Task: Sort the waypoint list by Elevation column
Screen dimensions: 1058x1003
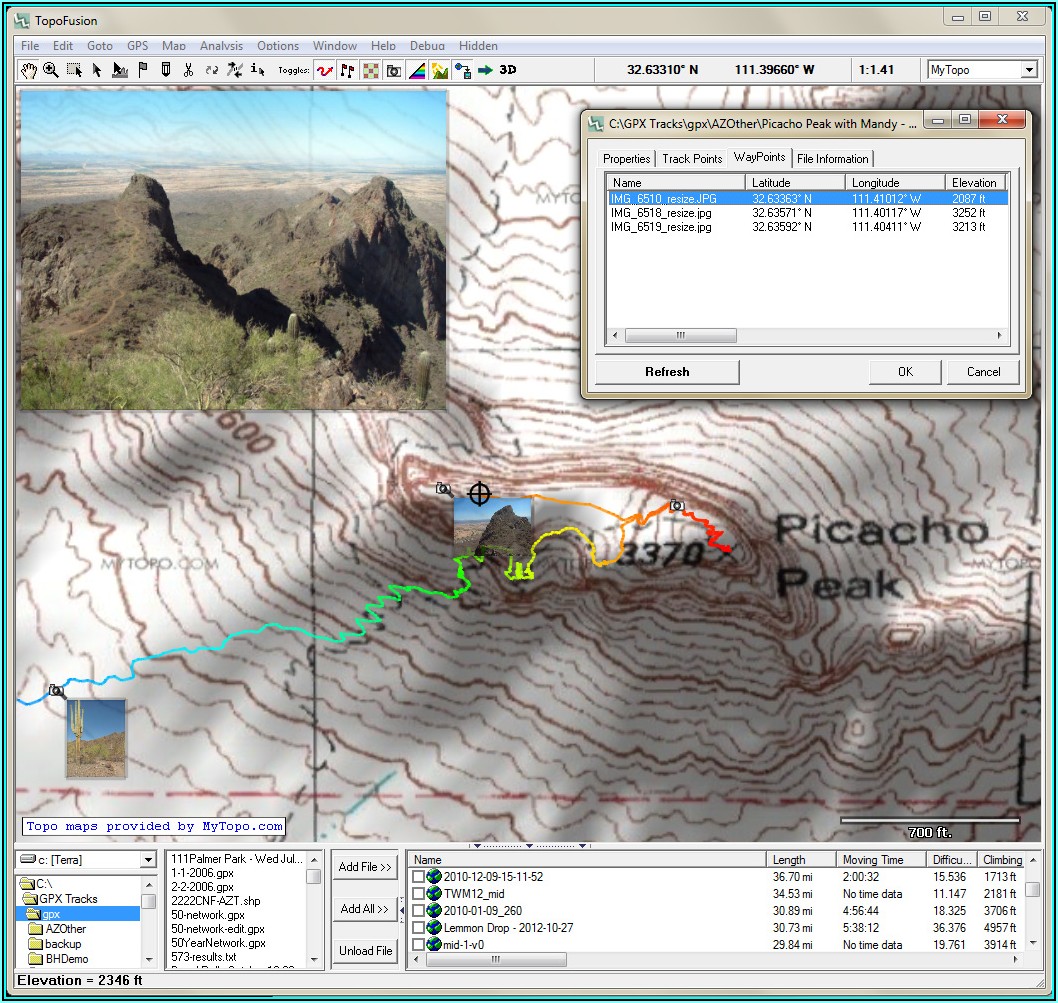Action: pos(974,182)
